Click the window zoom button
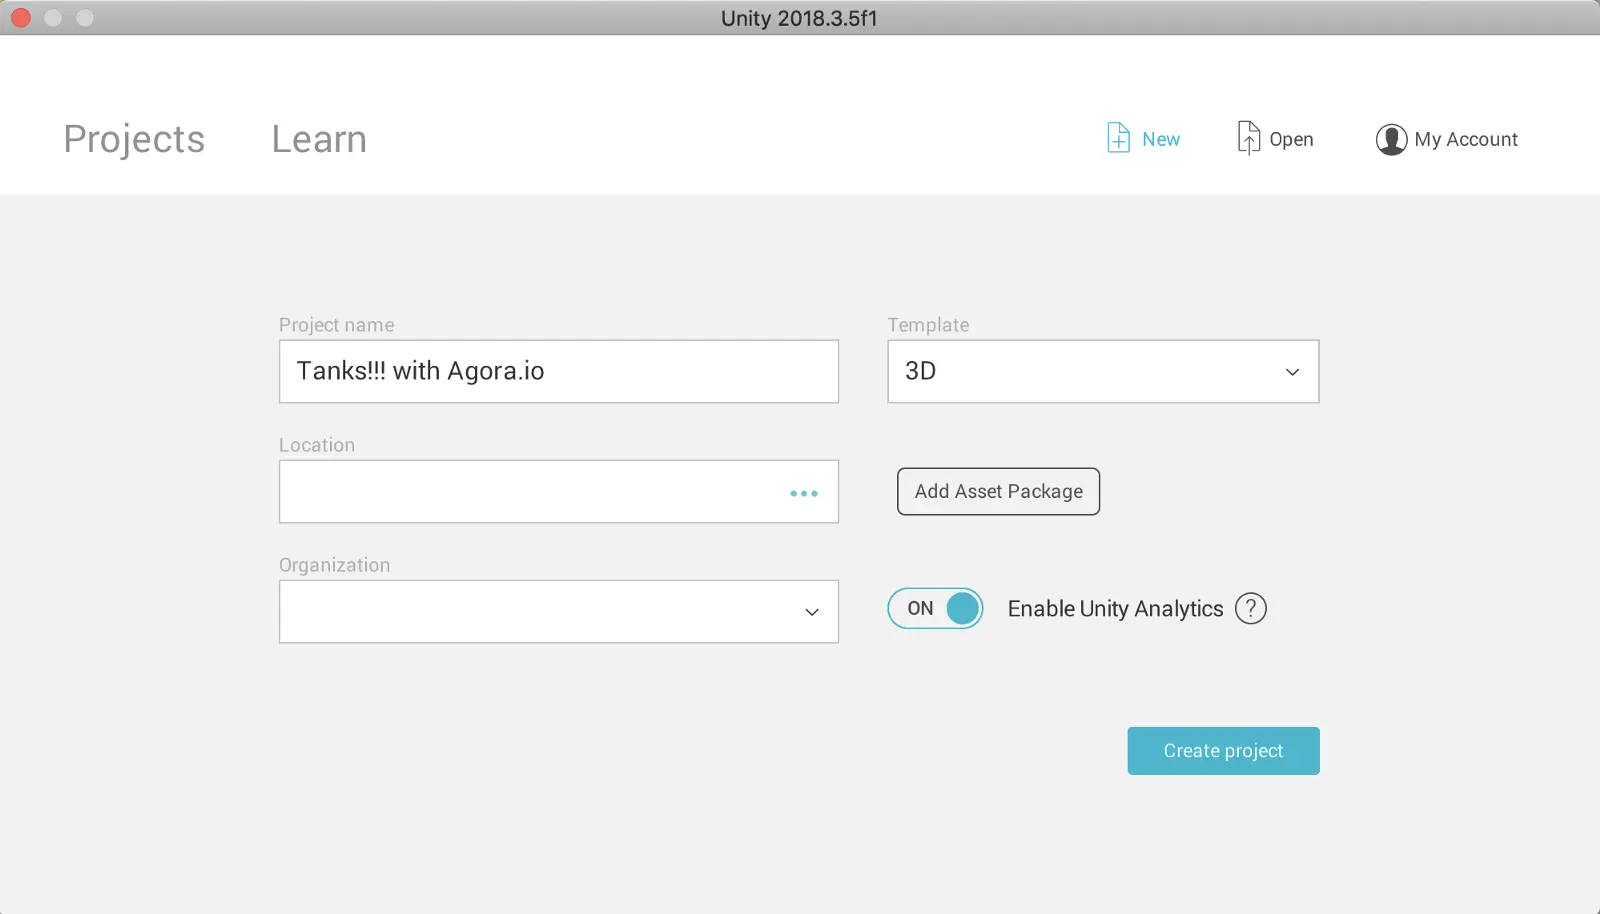 click(x=85, y=18)
